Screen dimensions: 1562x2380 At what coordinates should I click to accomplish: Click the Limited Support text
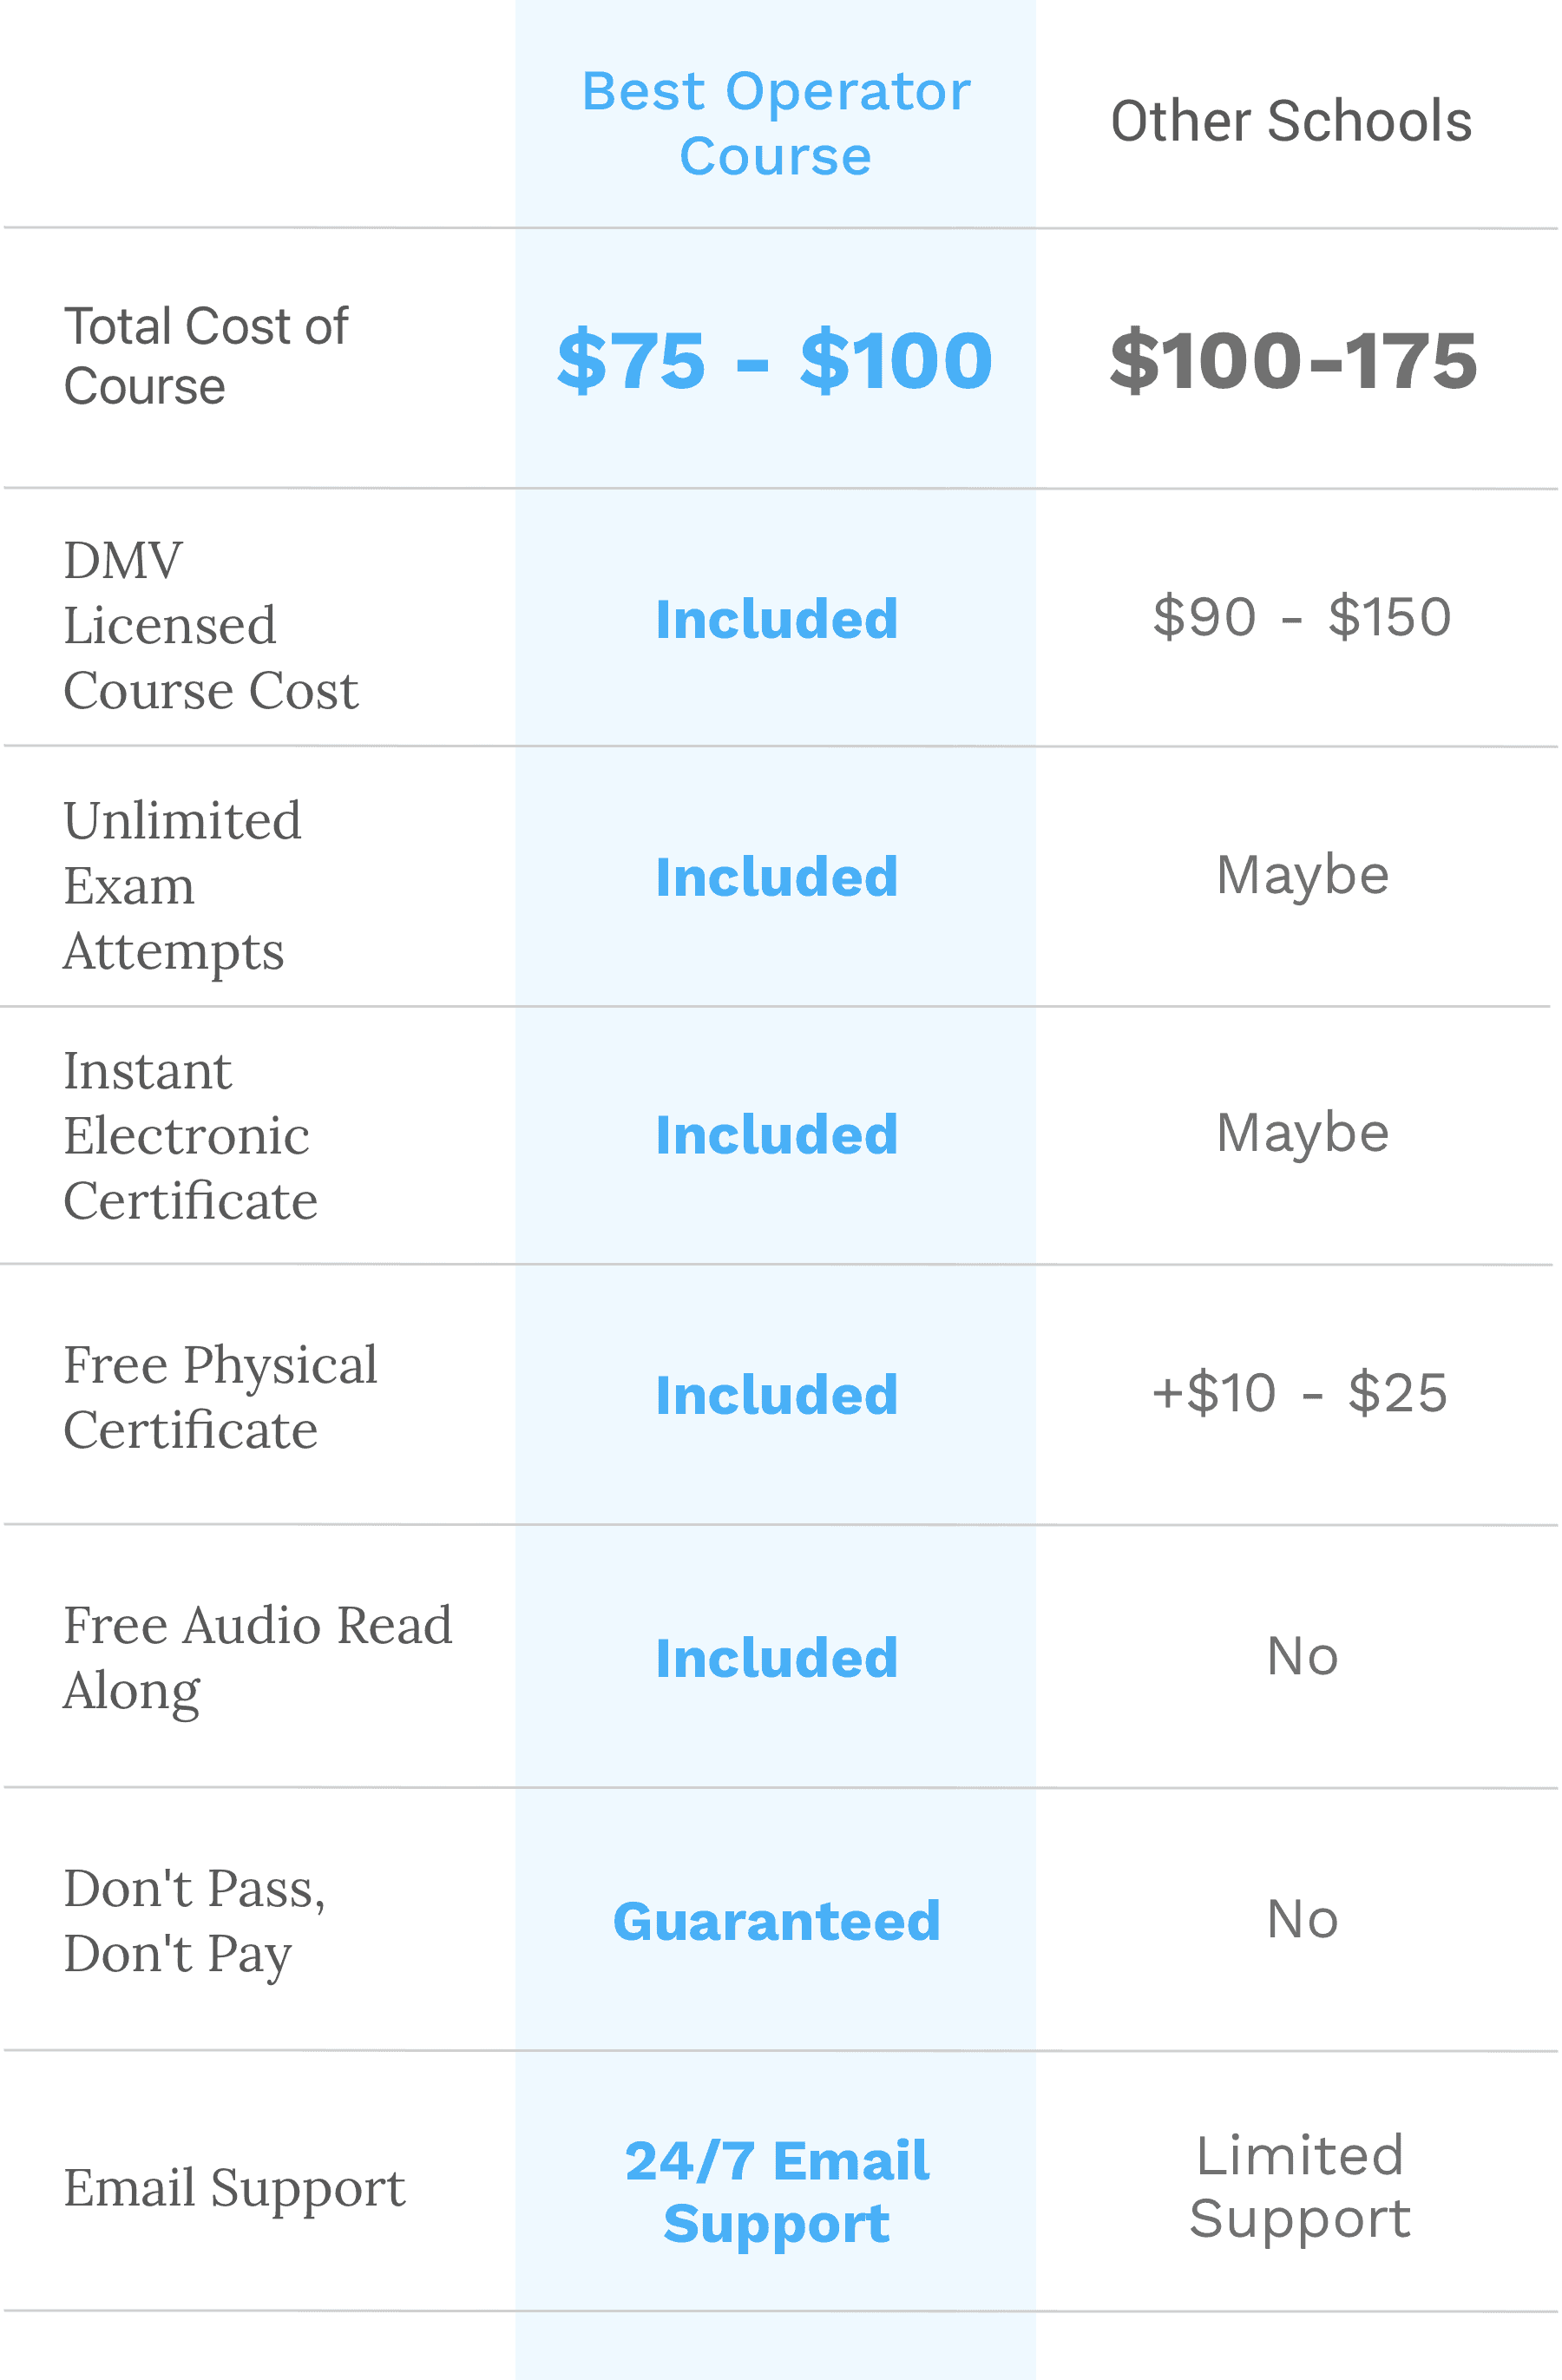pos(1300,2186)
